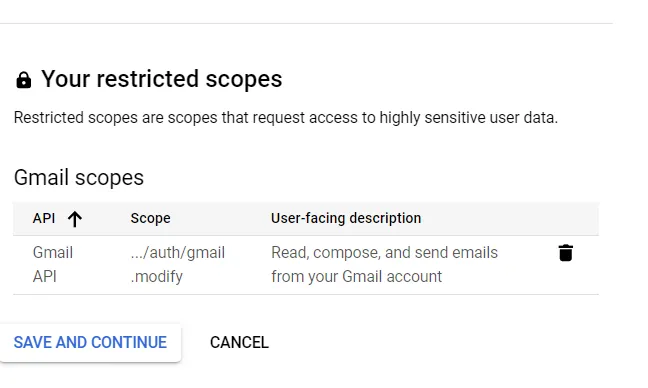Screen dimensions: 648x388
Task: Click the restricted scopes explanation sentence
Action: coord(286,118)
